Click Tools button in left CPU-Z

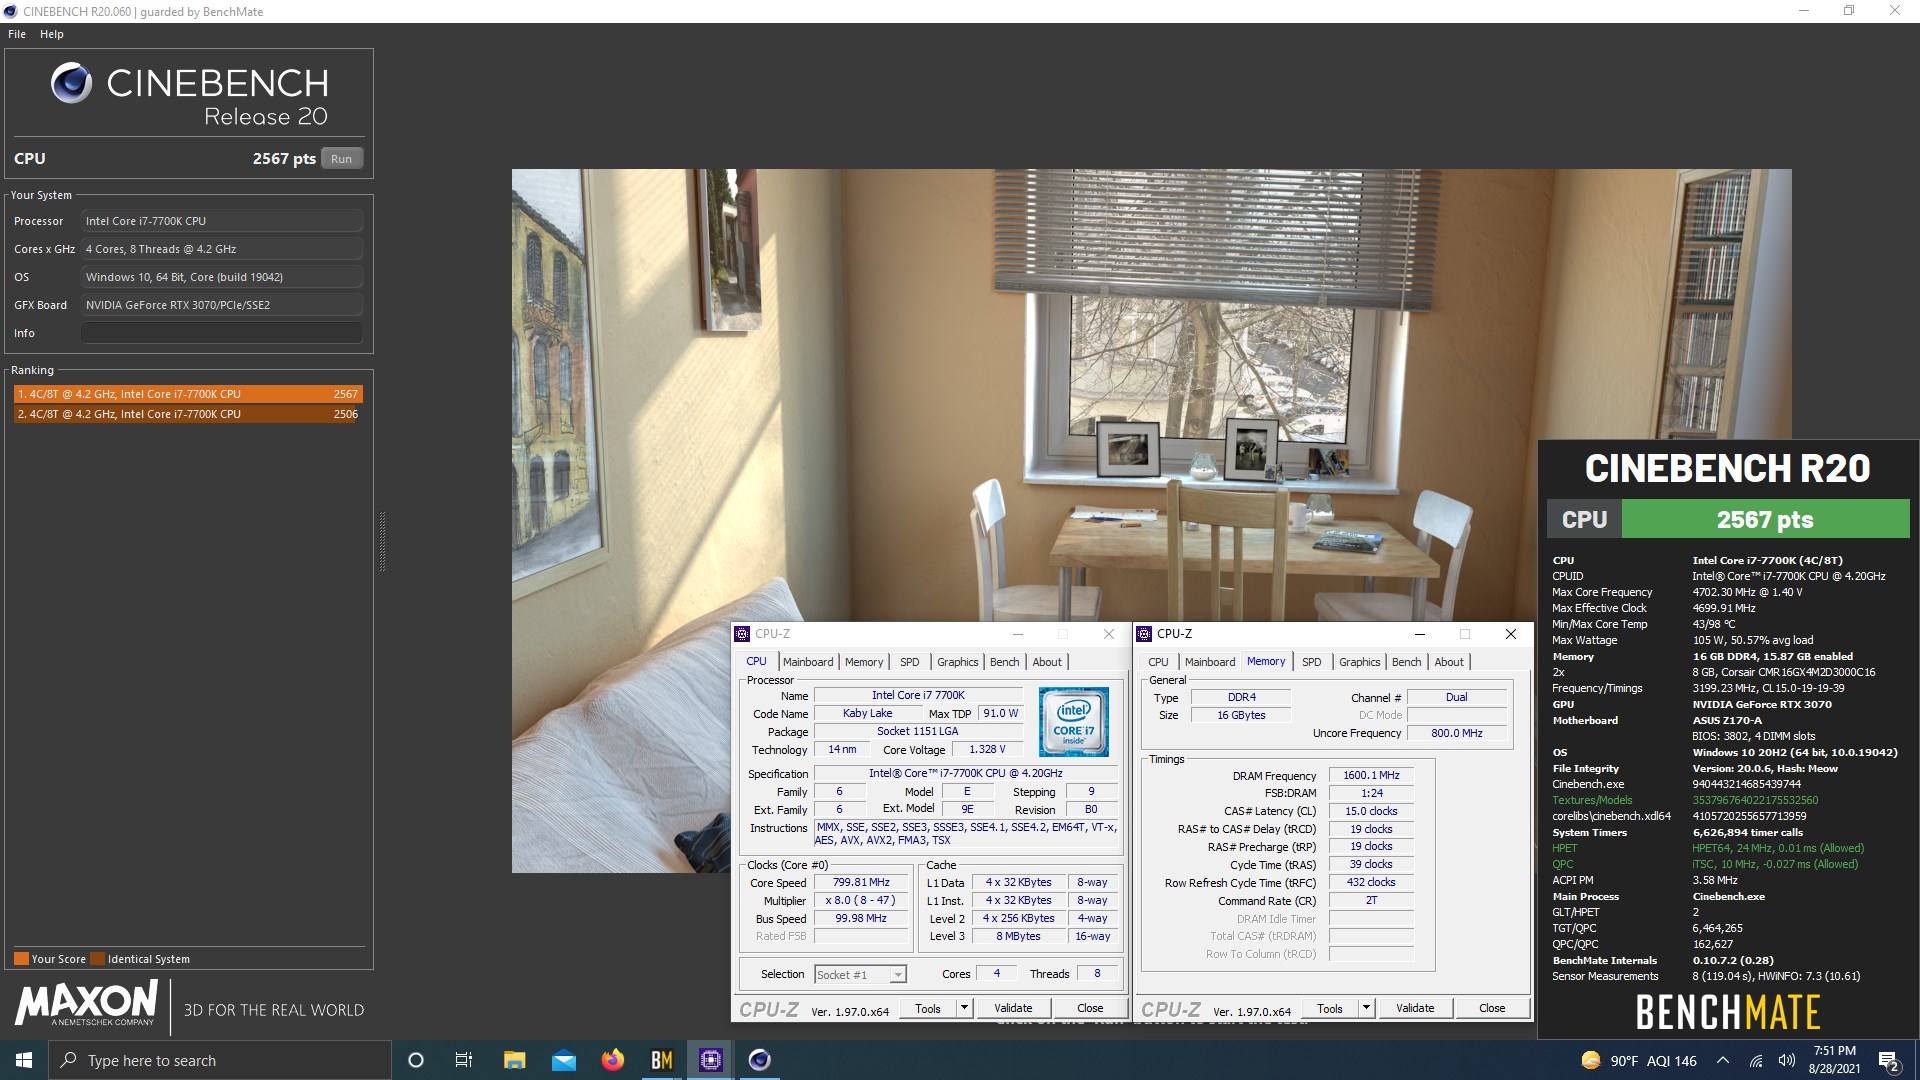[928, 1008]
